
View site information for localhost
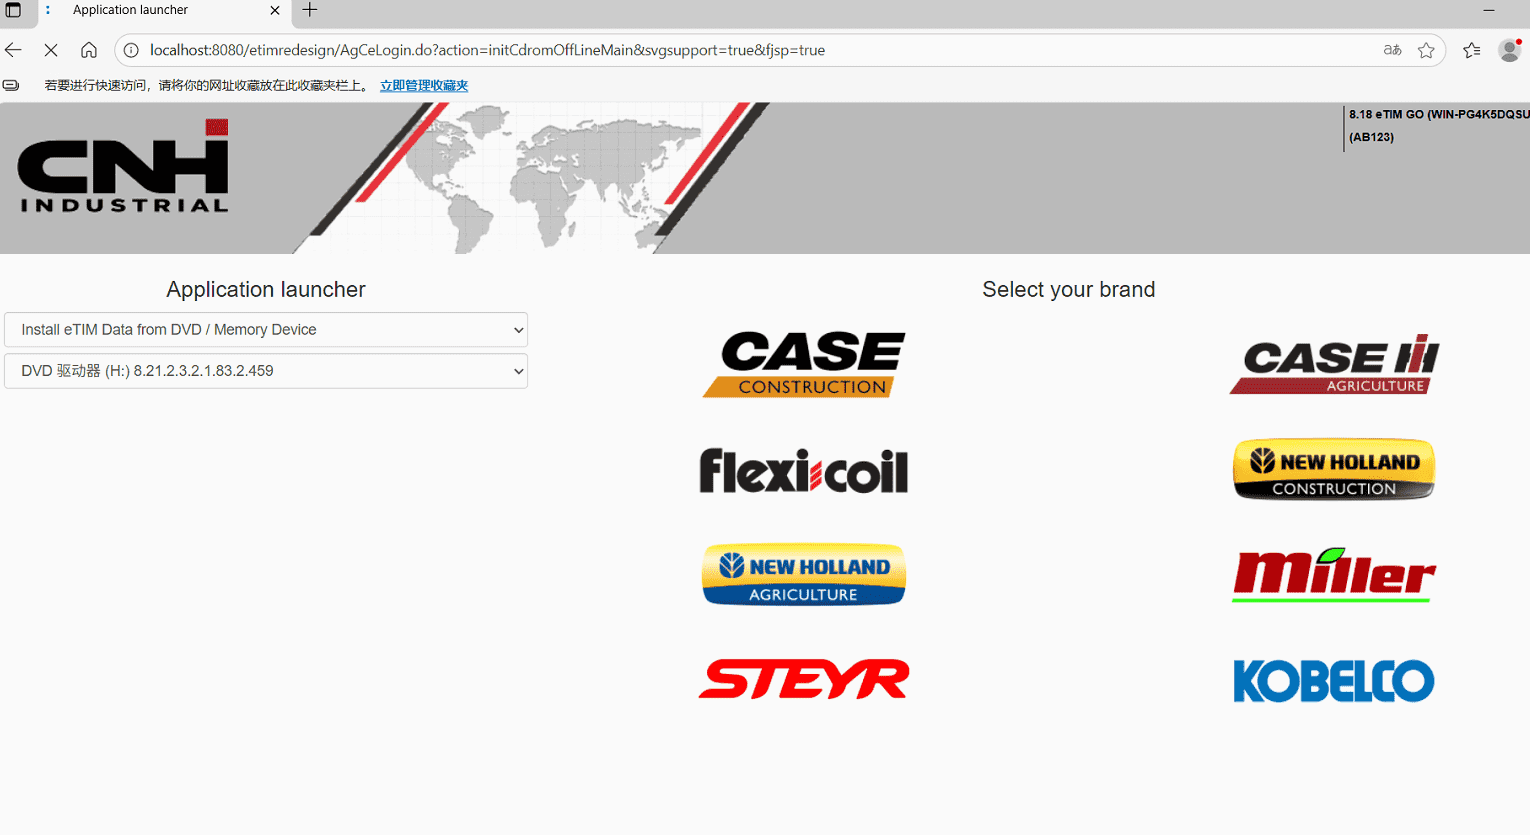point(131,50)
